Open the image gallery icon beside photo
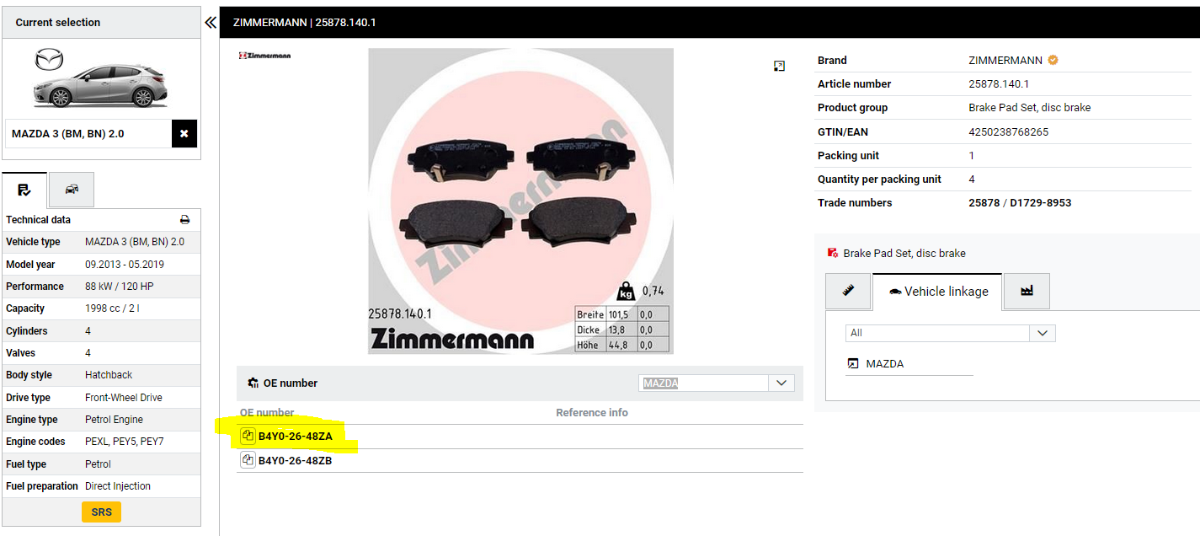Screen dimensions: 1200x536 [779, 66]
